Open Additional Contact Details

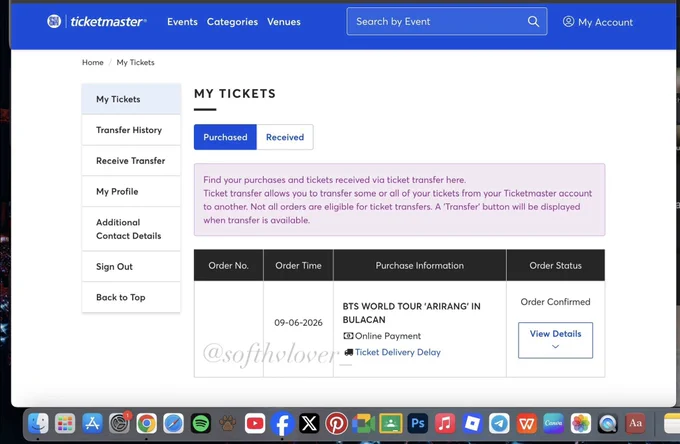click(131, 229)
